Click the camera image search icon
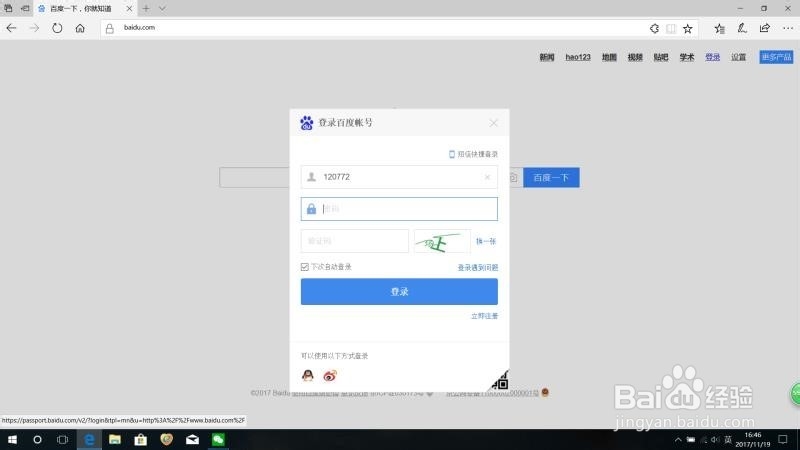800x450 pixels. [513, 178]
